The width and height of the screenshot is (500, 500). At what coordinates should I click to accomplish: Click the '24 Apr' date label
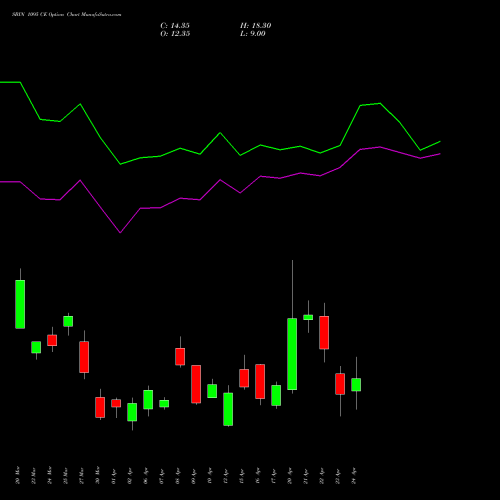click(354, 475)
